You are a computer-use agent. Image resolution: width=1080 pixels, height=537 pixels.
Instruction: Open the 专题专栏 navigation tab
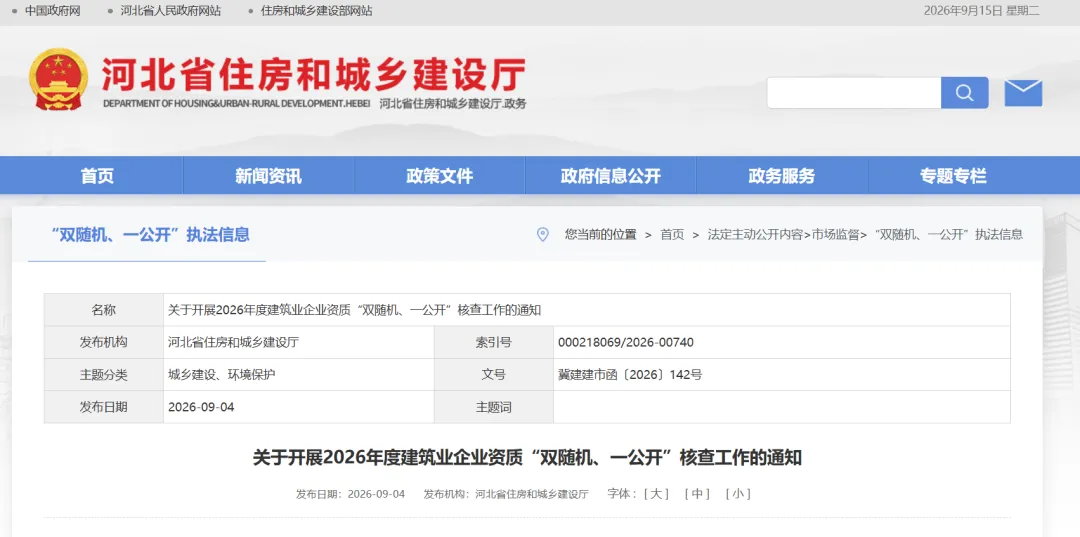pyautogui.click(x=953, y=176)
